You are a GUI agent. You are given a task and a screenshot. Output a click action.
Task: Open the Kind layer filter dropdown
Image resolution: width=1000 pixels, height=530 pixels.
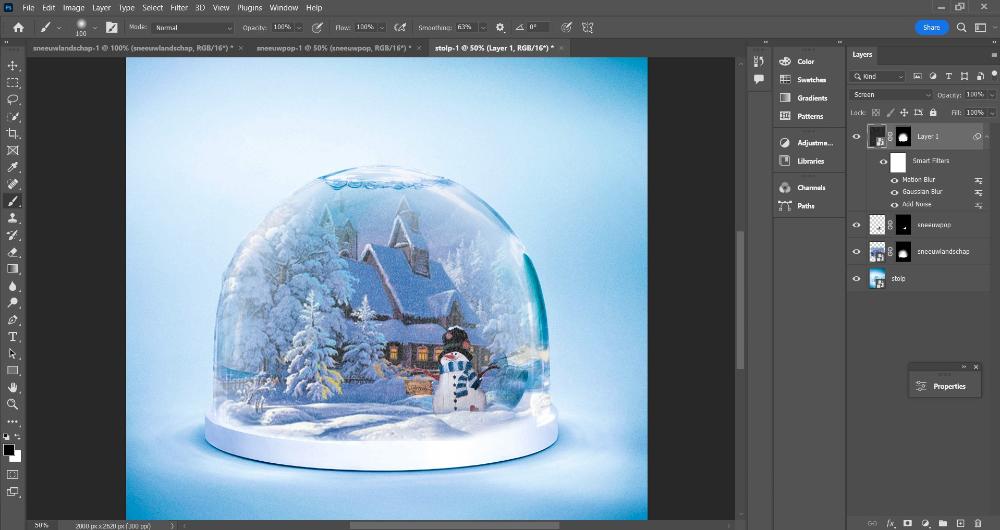(879, 76)
